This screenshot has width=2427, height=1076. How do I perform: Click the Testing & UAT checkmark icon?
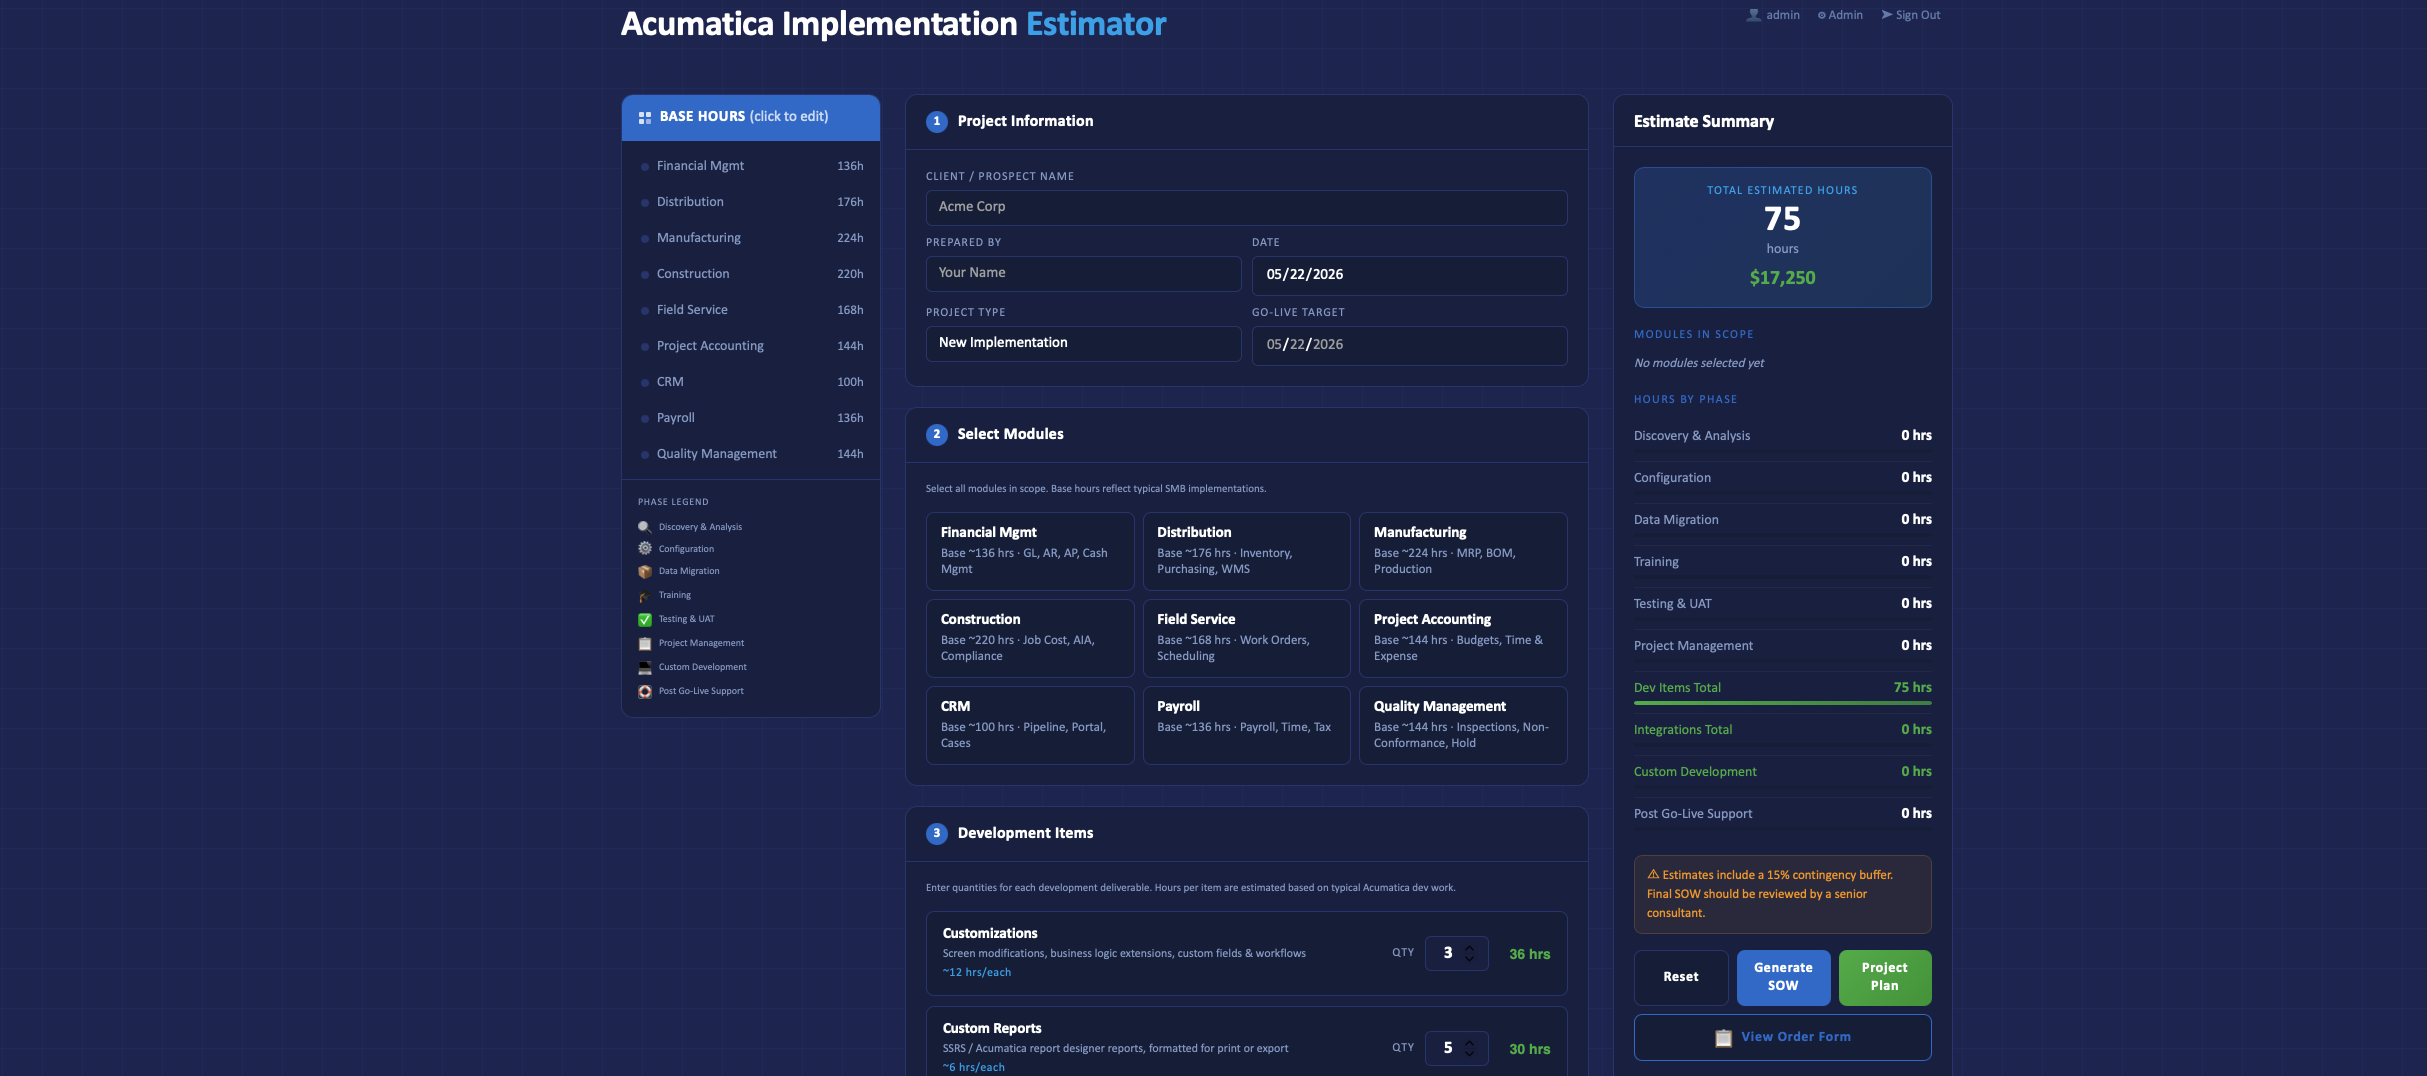[x=645, y=620]
